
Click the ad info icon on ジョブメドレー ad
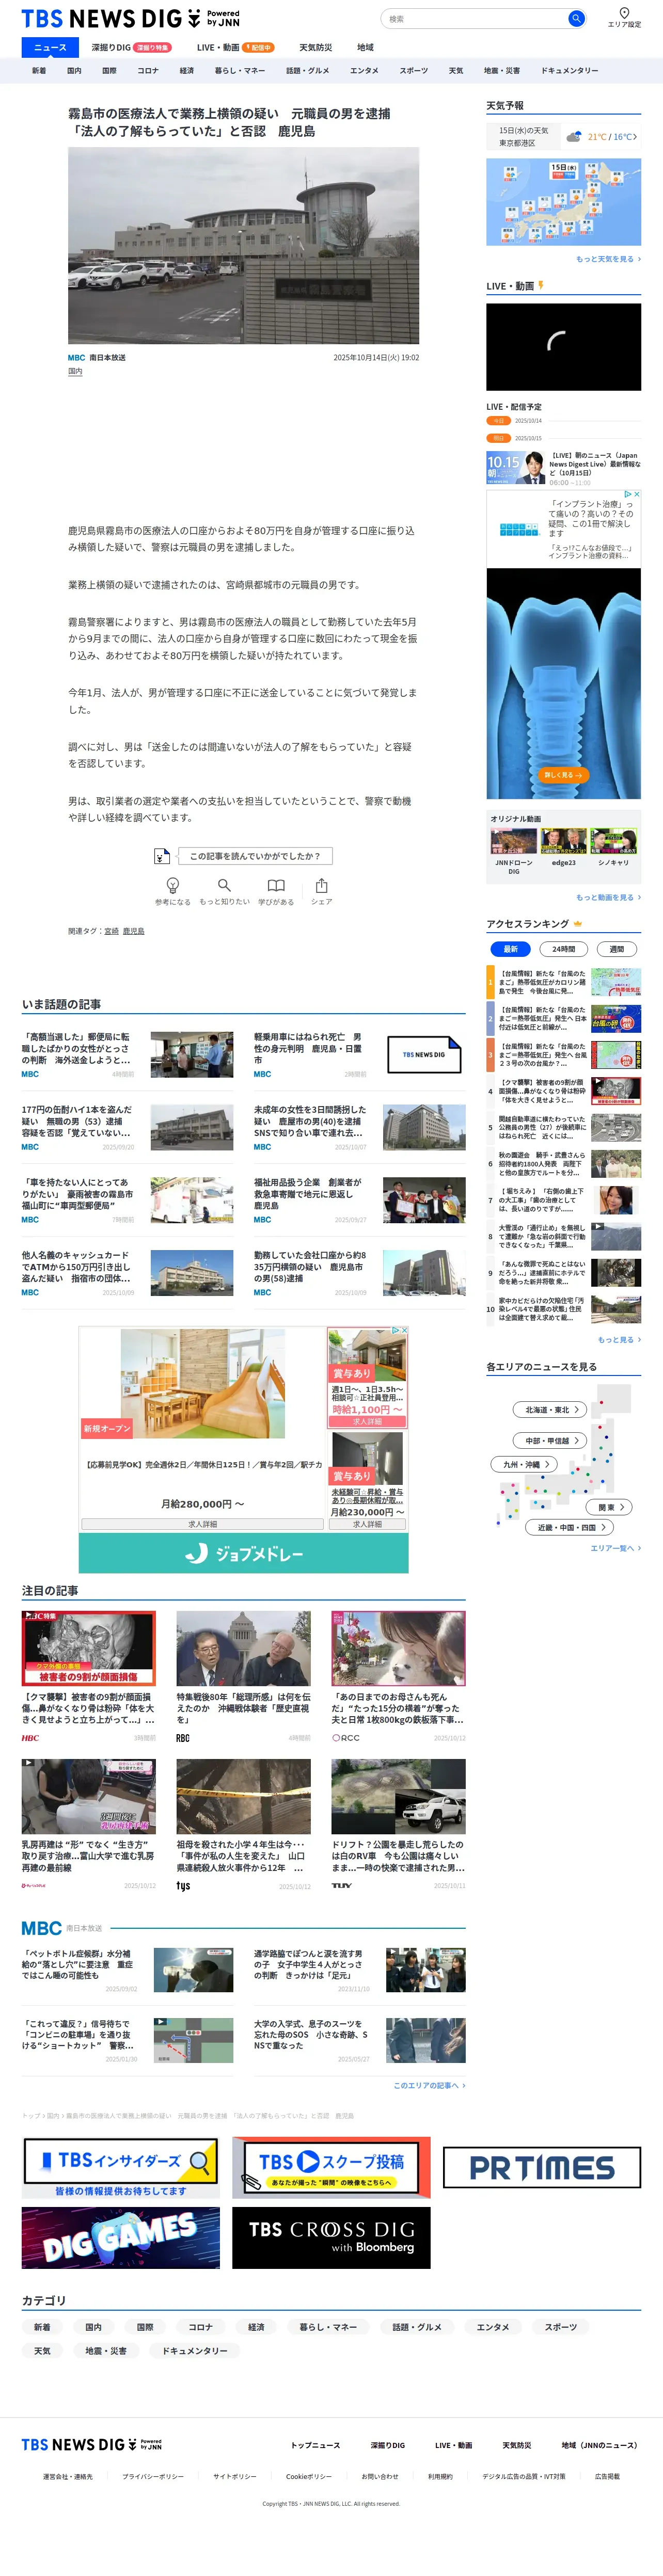(x=396, y=1331)
